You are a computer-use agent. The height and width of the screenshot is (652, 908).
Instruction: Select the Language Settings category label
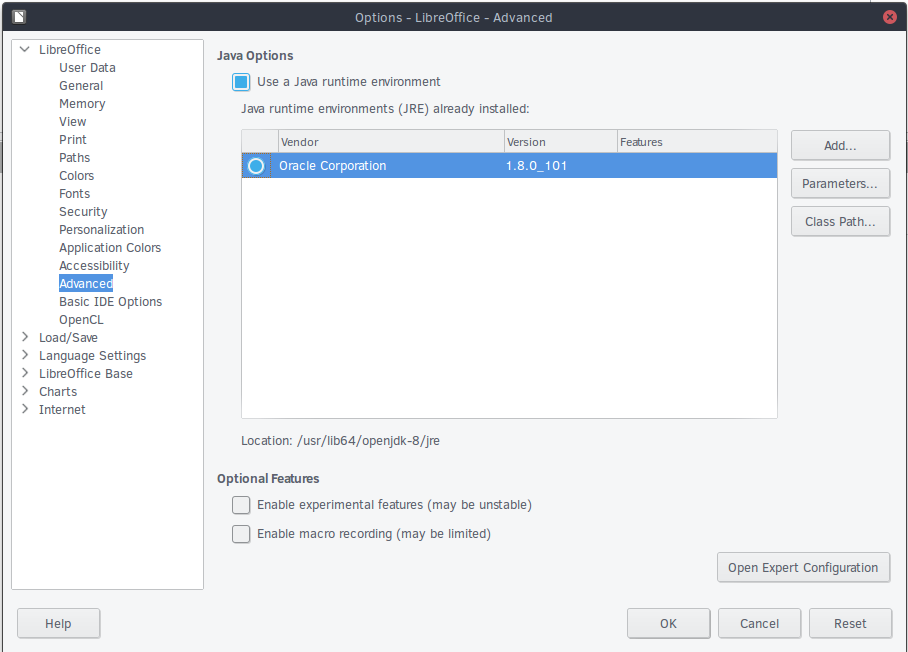[93, 356]
